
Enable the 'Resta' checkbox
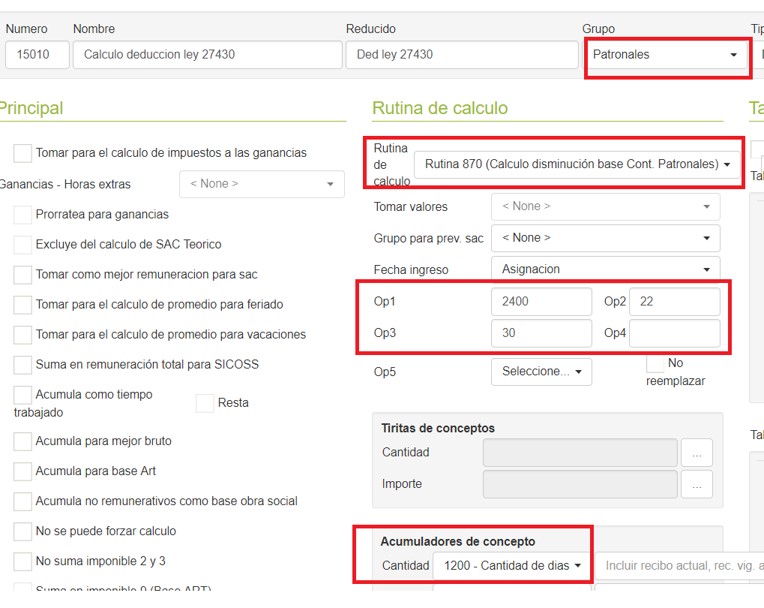(x=205, y=403)
